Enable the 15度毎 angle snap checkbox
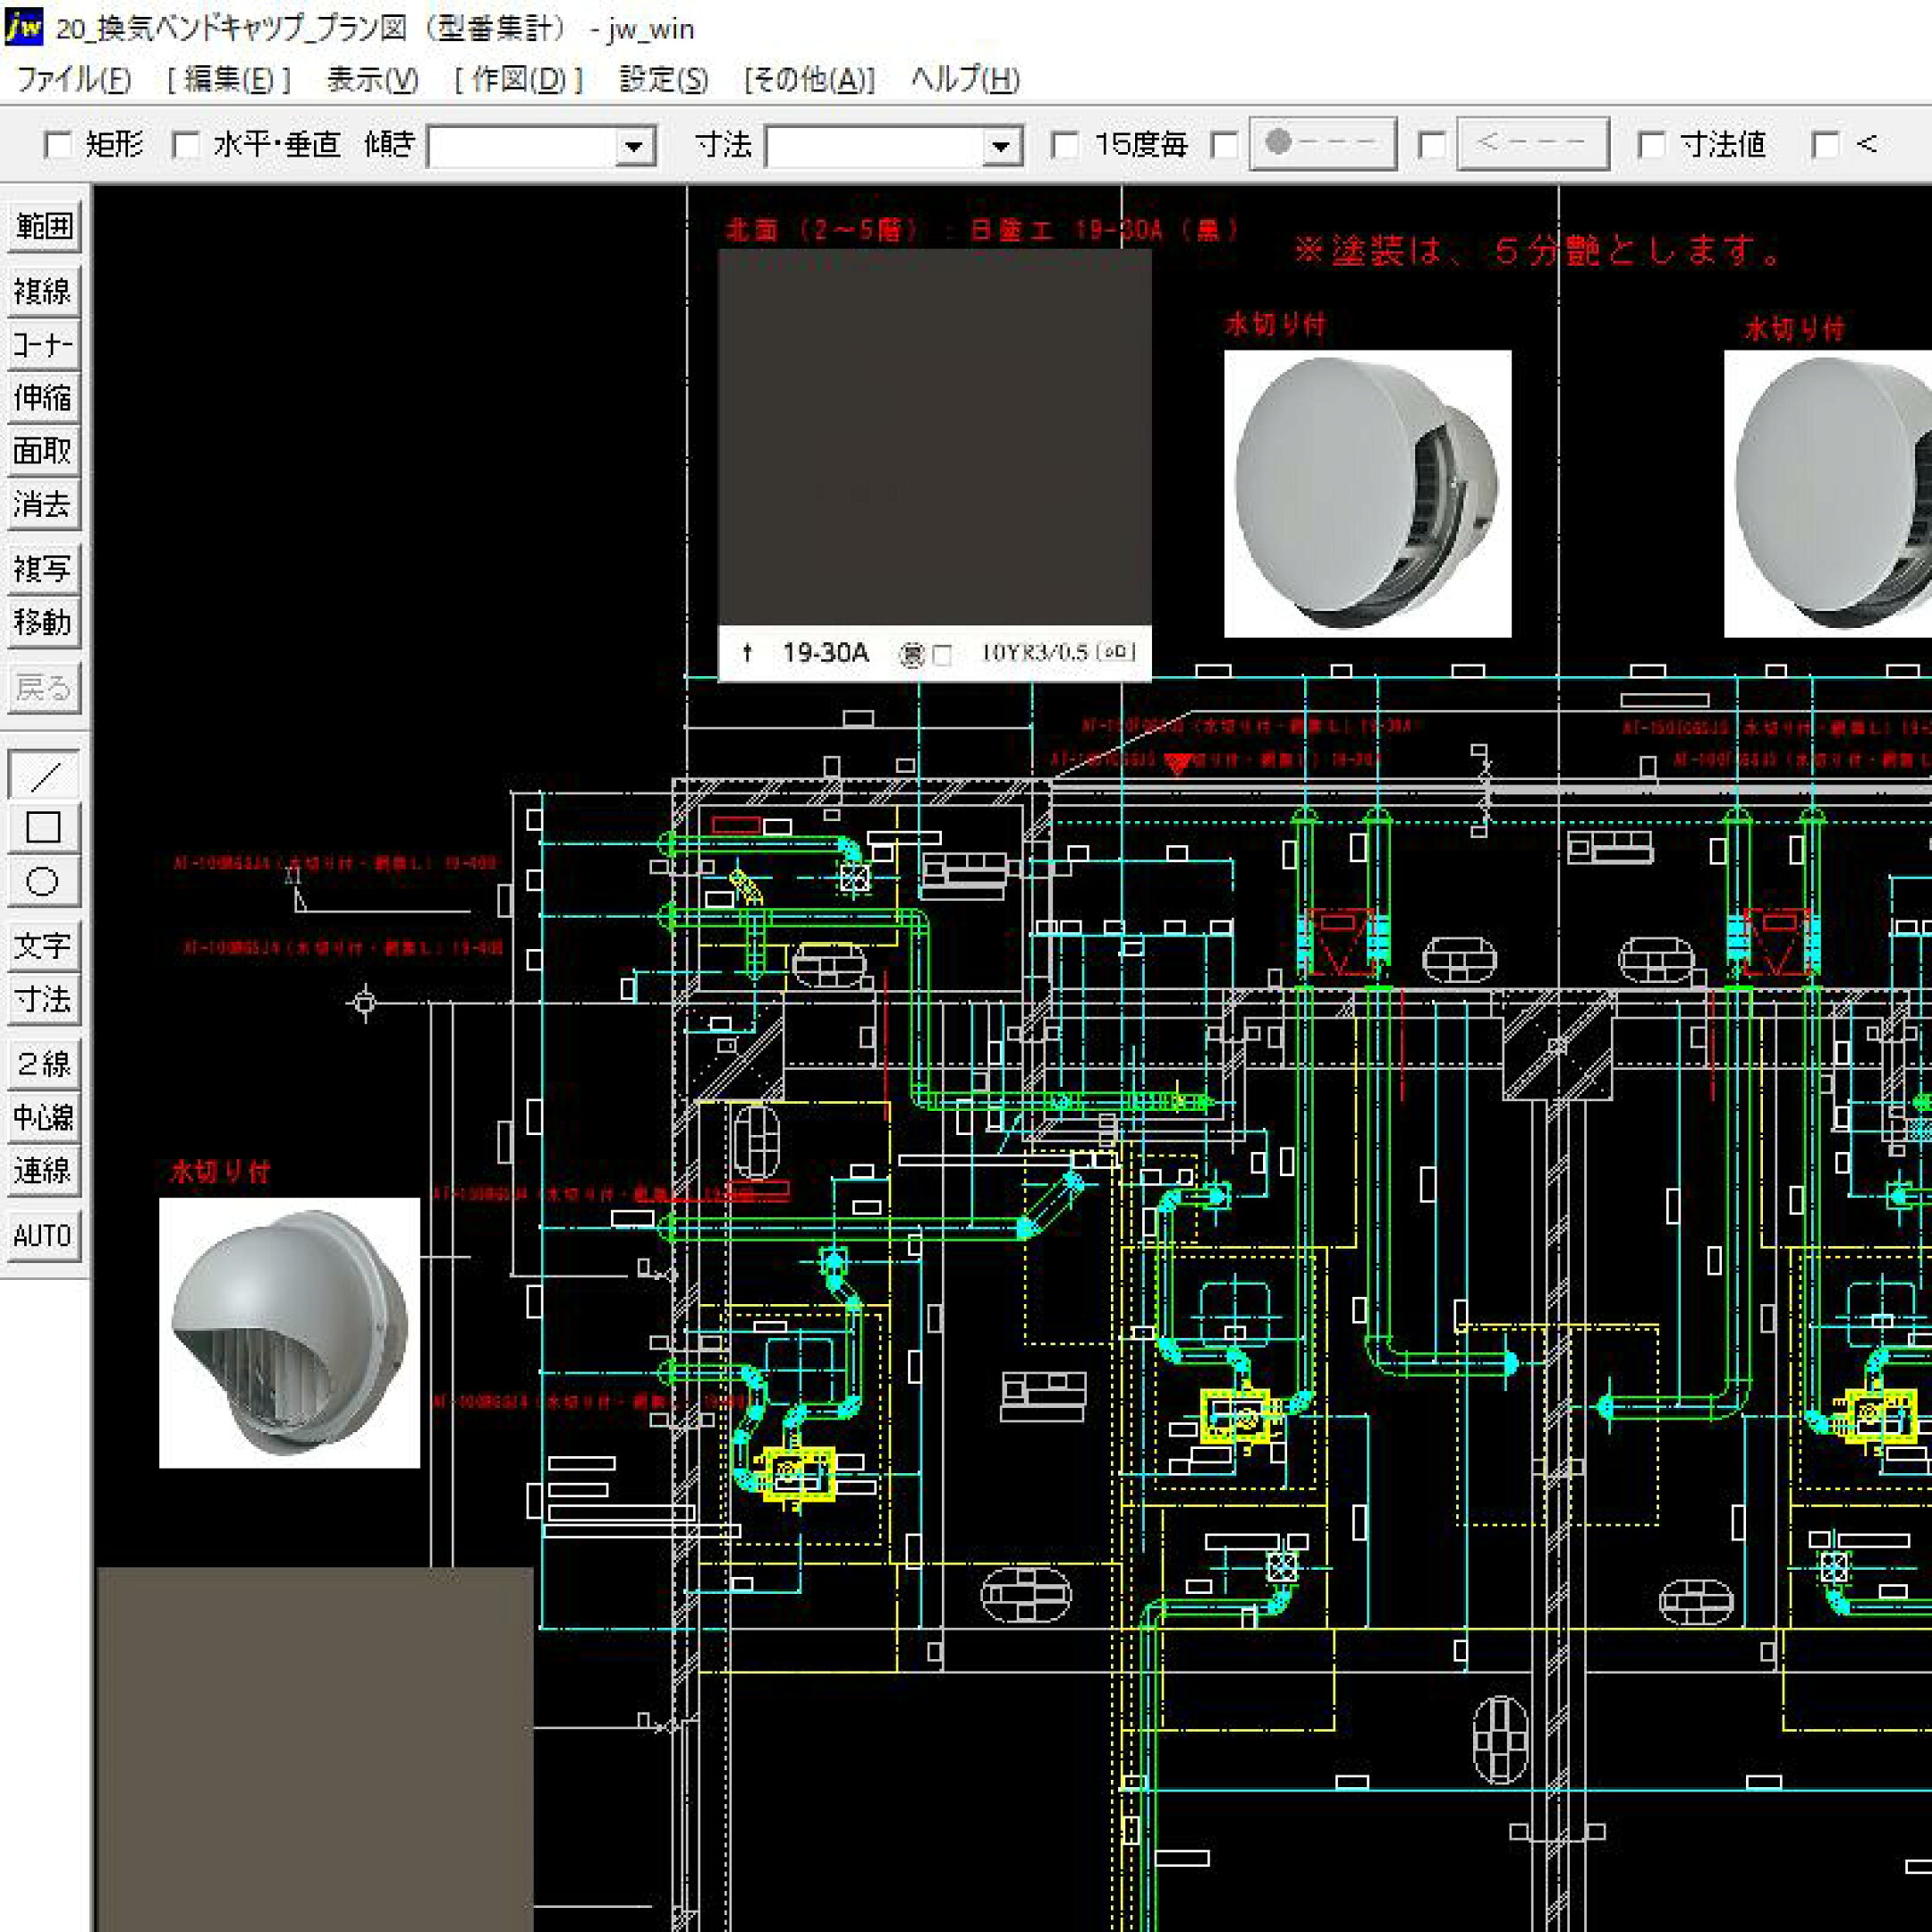1932x1932 pixels. coord(1062,144)
